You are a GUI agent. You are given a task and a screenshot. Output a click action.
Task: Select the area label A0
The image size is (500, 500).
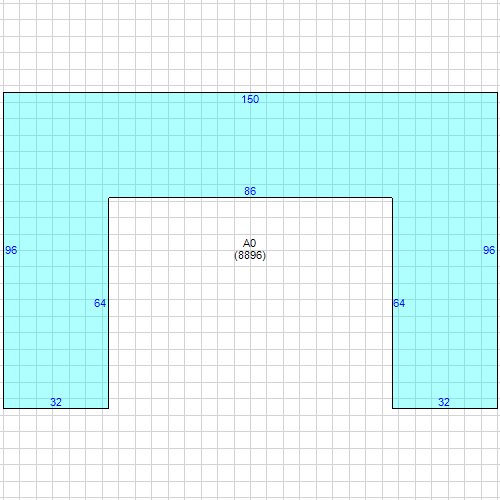click(x=249, y=243)
